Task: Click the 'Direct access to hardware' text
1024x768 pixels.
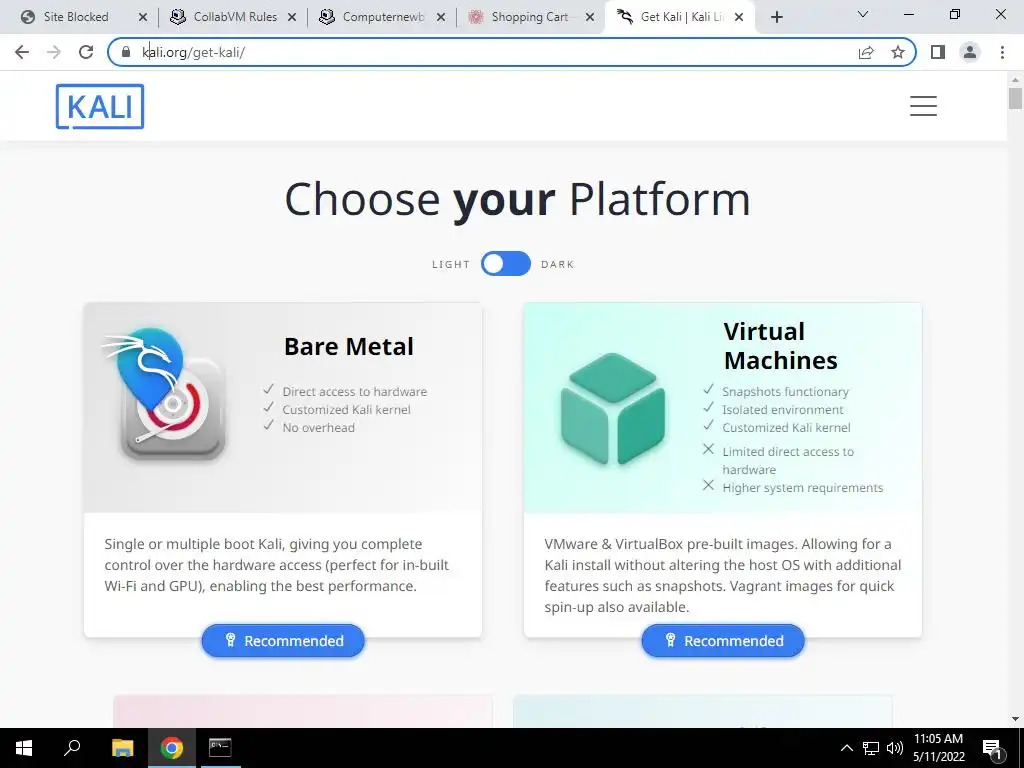Action: (x=355, y=392)
